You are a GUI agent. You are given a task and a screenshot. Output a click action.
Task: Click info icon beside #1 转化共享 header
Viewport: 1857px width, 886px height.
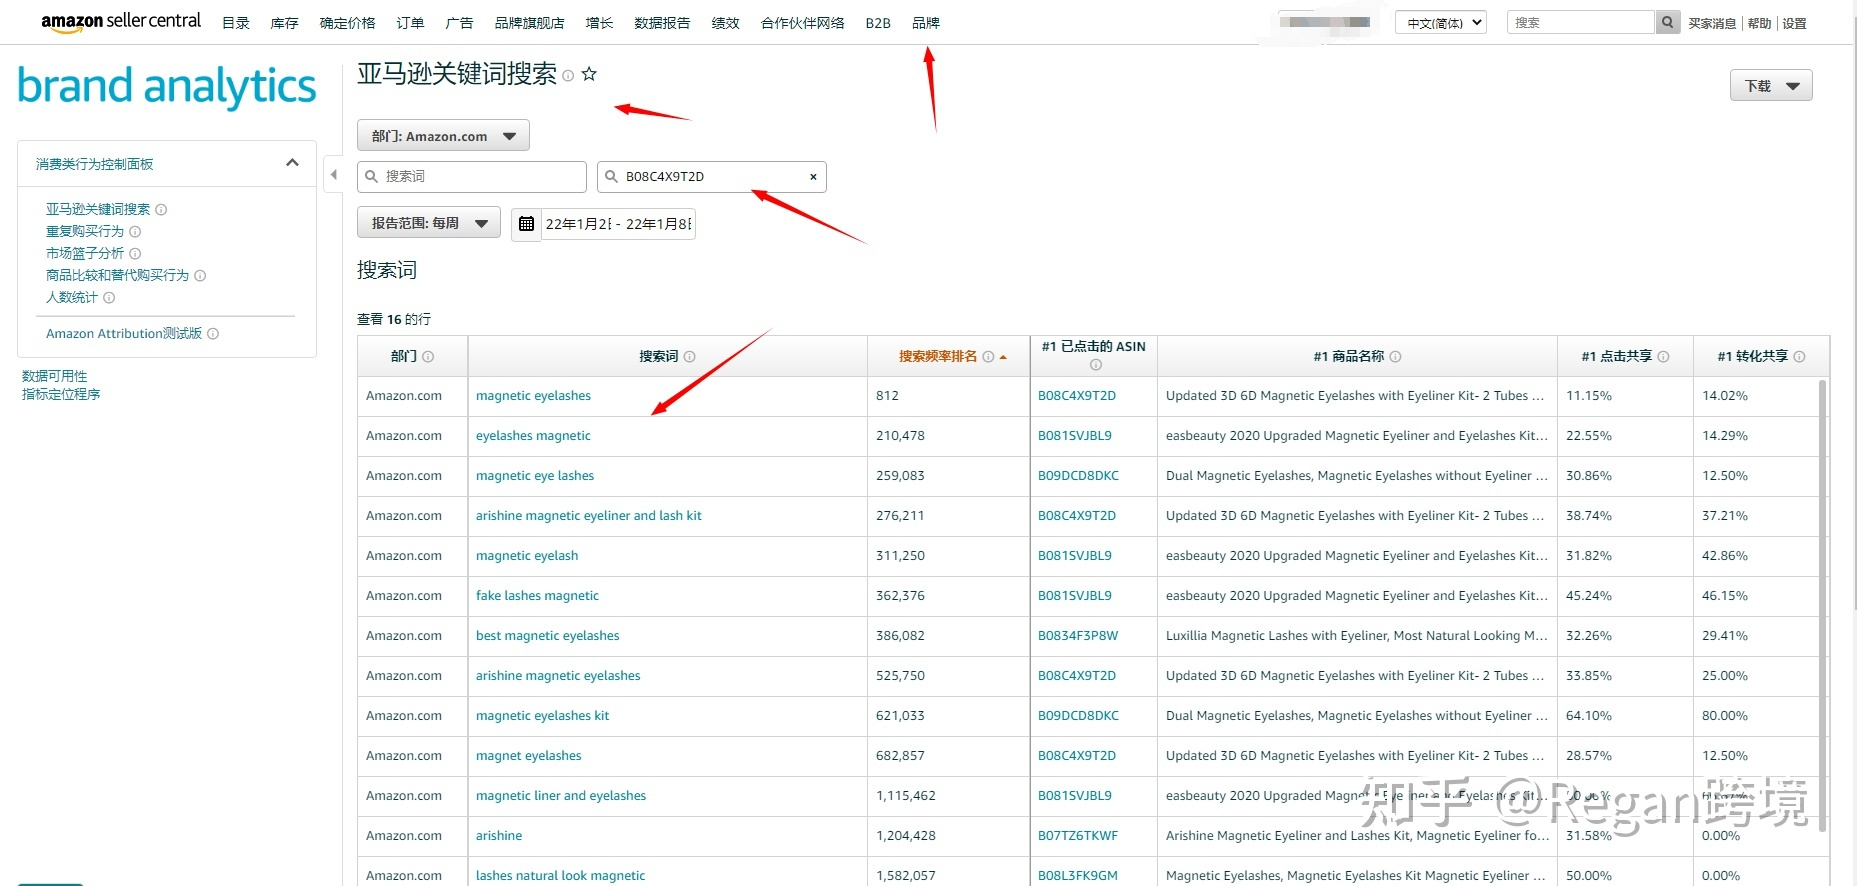1799,357
